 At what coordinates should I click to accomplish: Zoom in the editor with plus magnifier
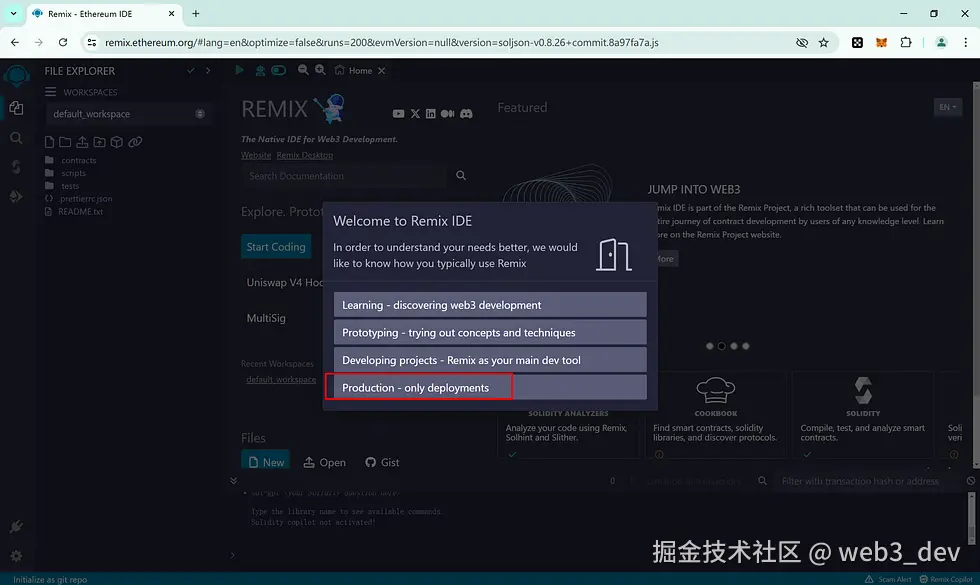click(x=320, y=70)
